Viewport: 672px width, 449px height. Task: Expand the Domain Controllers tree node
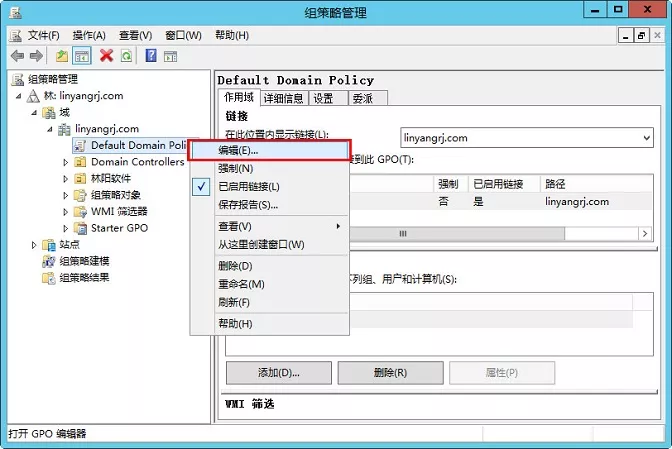click(66, 162)
